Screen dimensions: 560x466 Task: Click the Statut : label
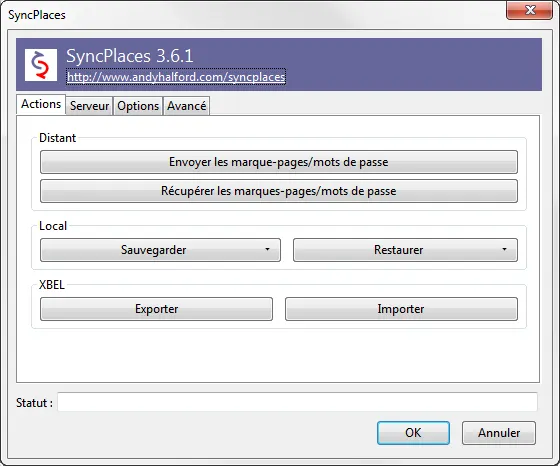34,403
